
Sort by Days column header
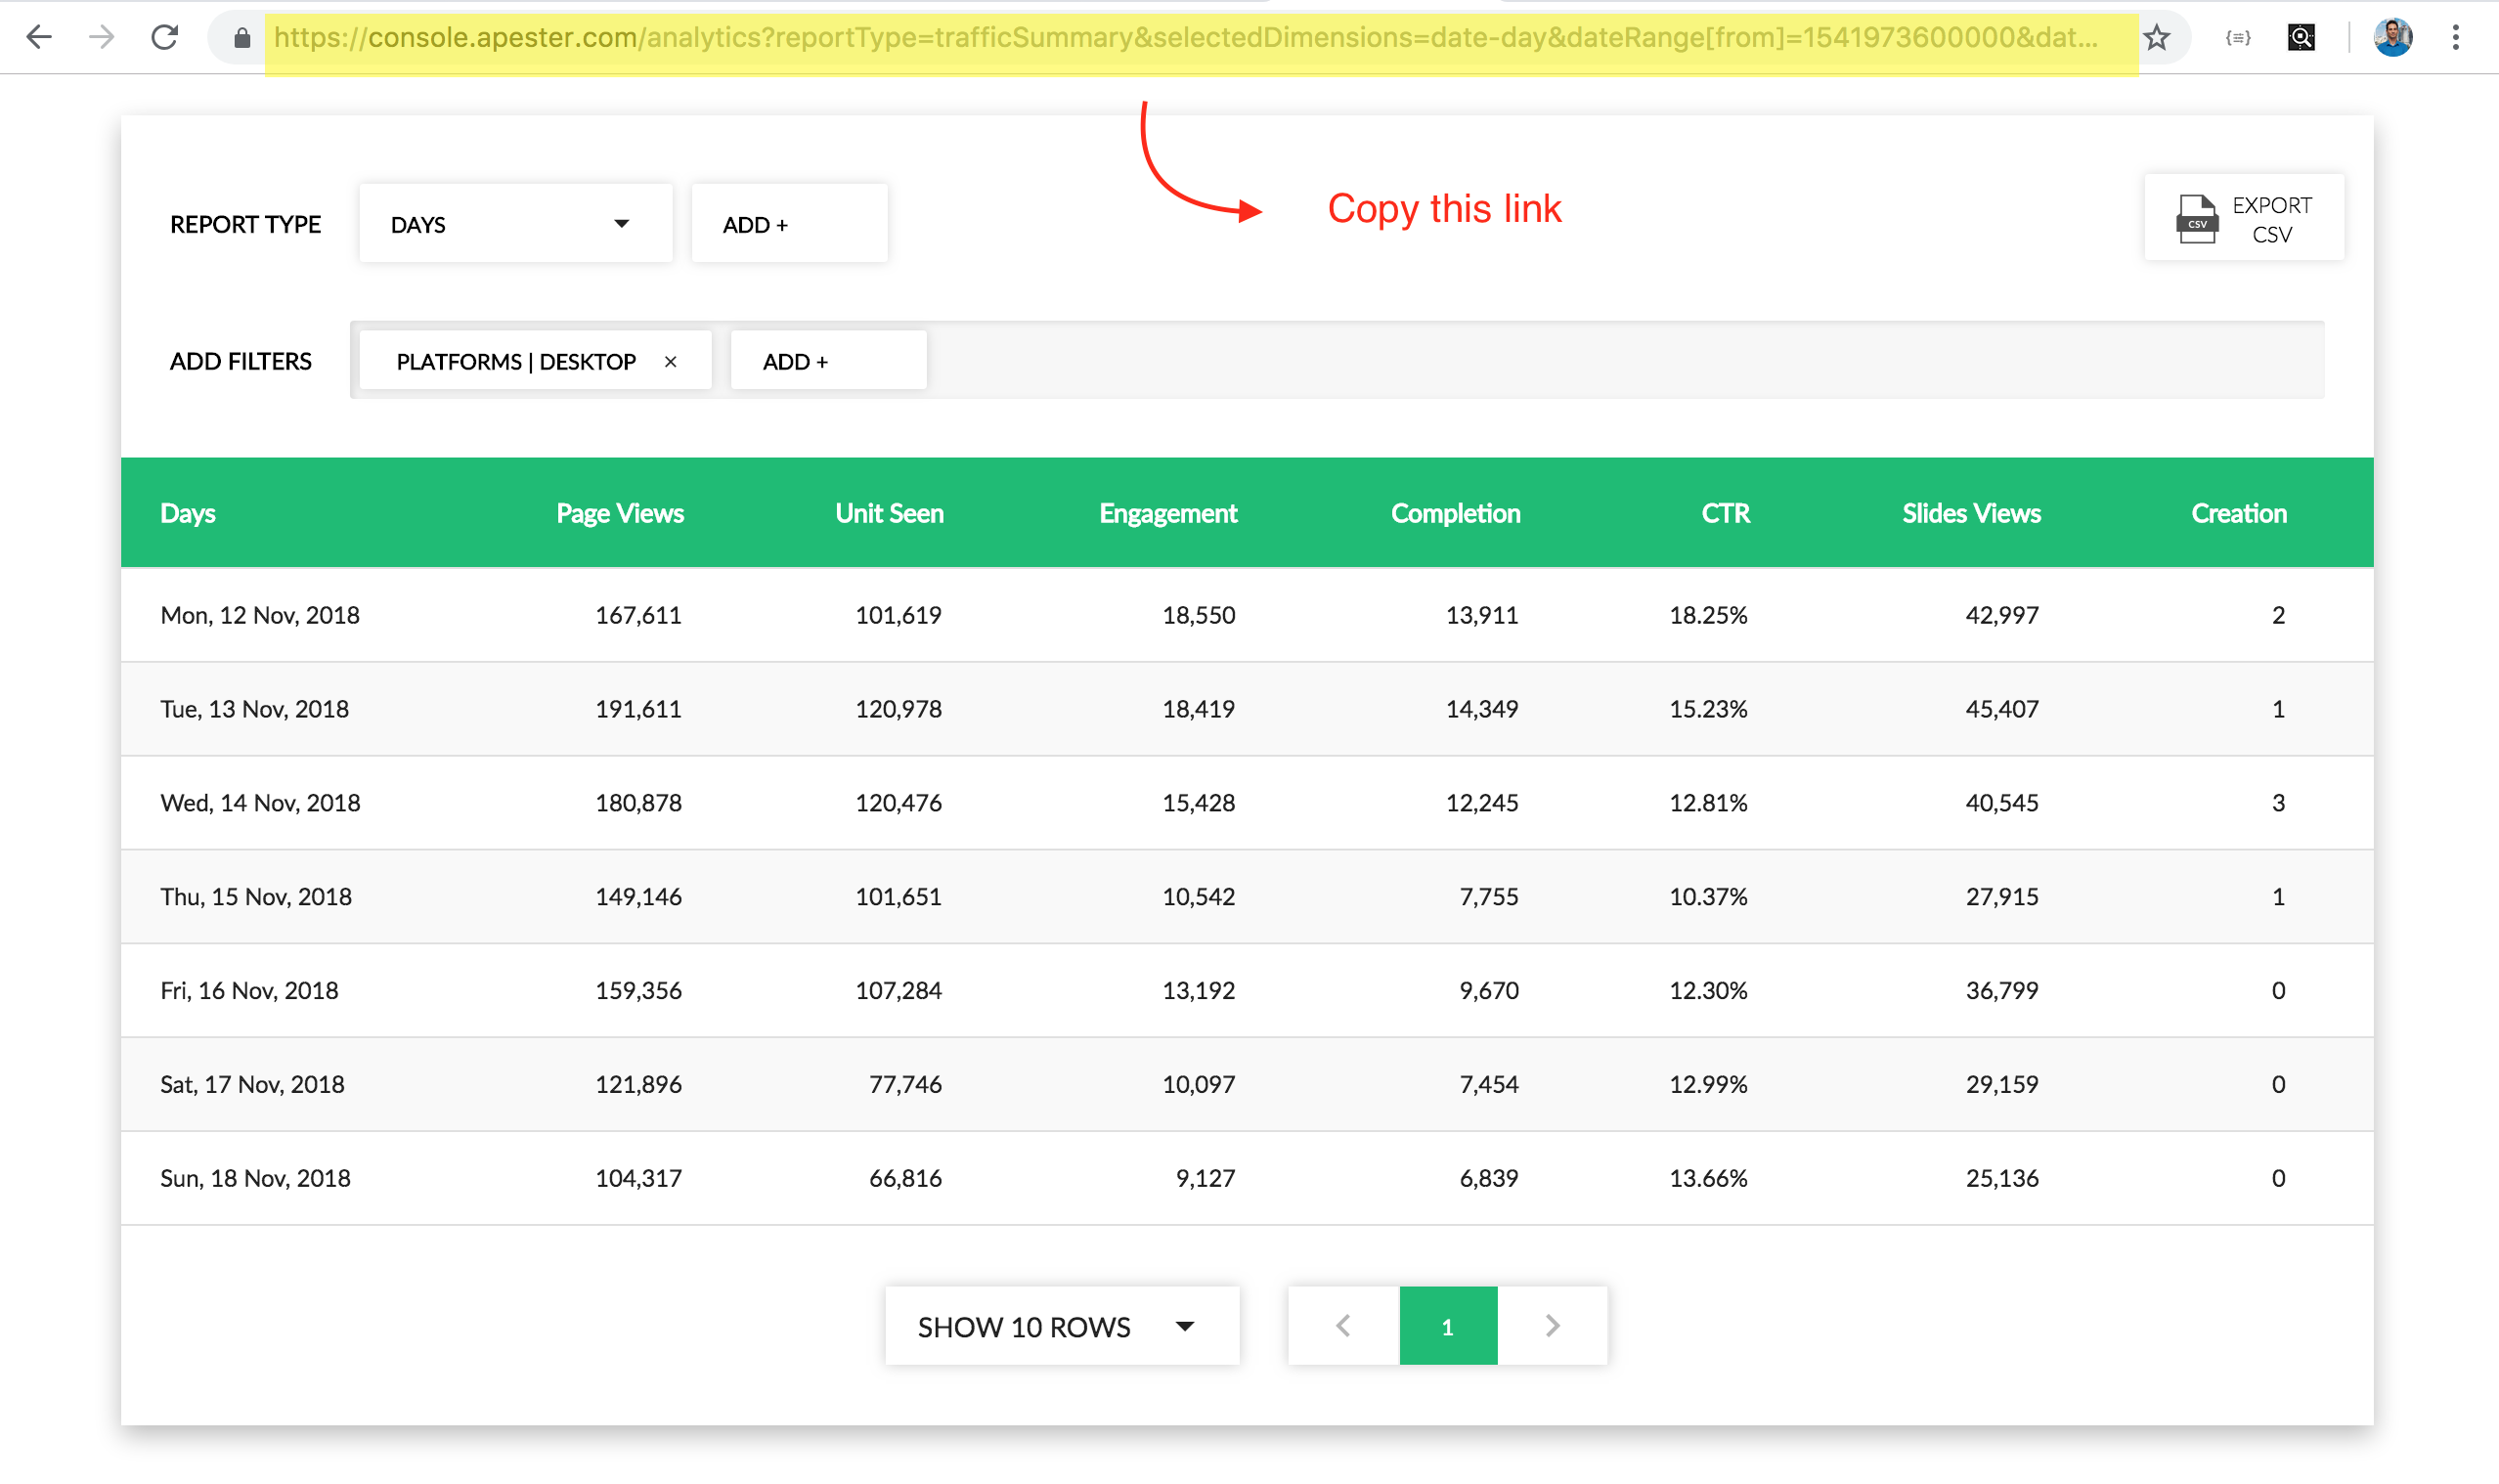188,513
